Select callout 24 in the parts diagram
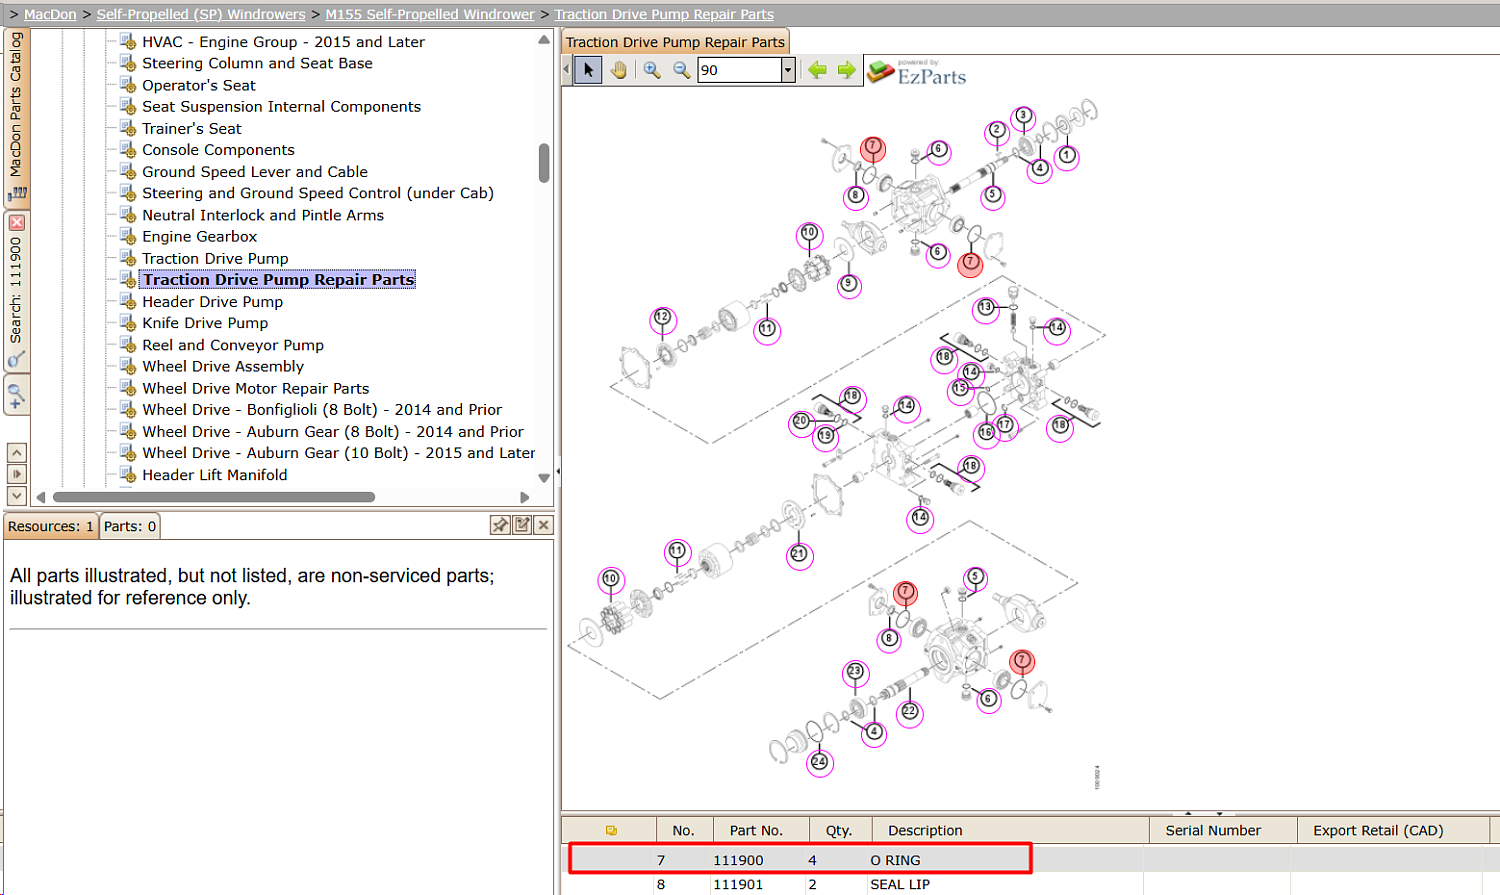 pyautogui.click(x=819, y=762)
